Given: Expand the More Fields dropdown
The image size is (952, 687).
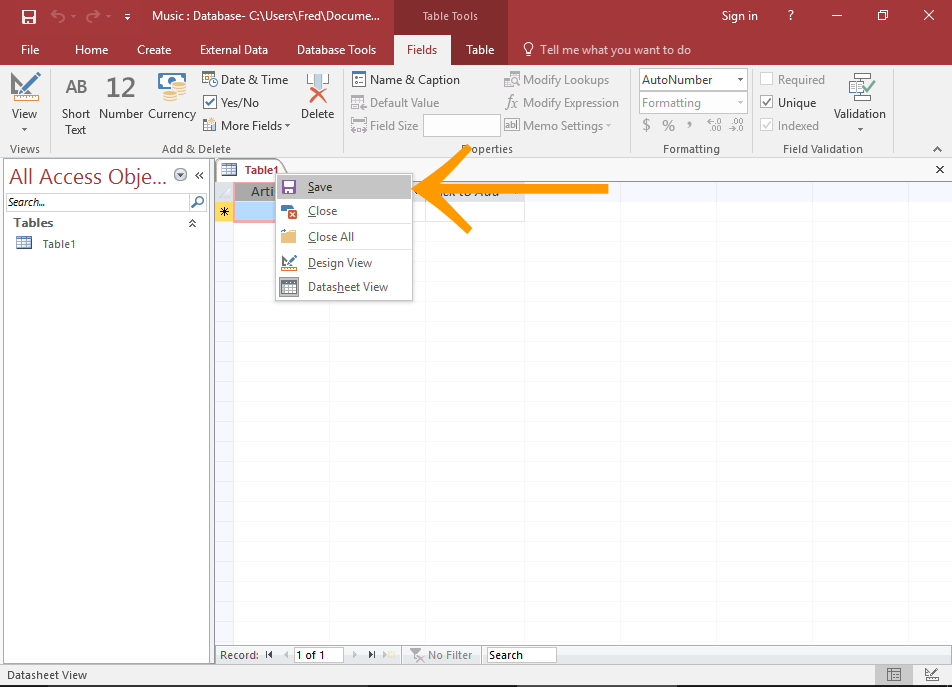Looking at the screenshot, I should click(x=247, y=126).
